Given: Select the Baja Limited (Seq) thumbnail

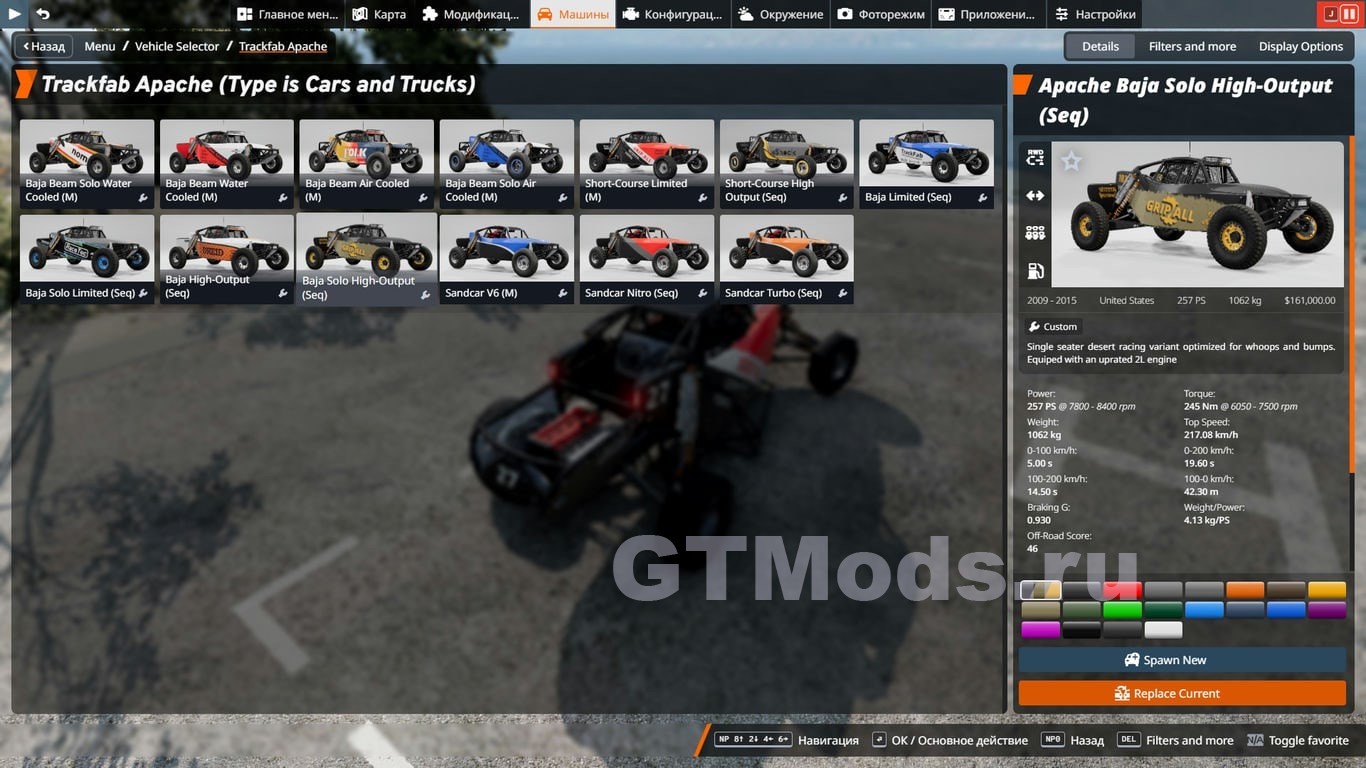Looking at the screenshot, I should pos(926,163).
